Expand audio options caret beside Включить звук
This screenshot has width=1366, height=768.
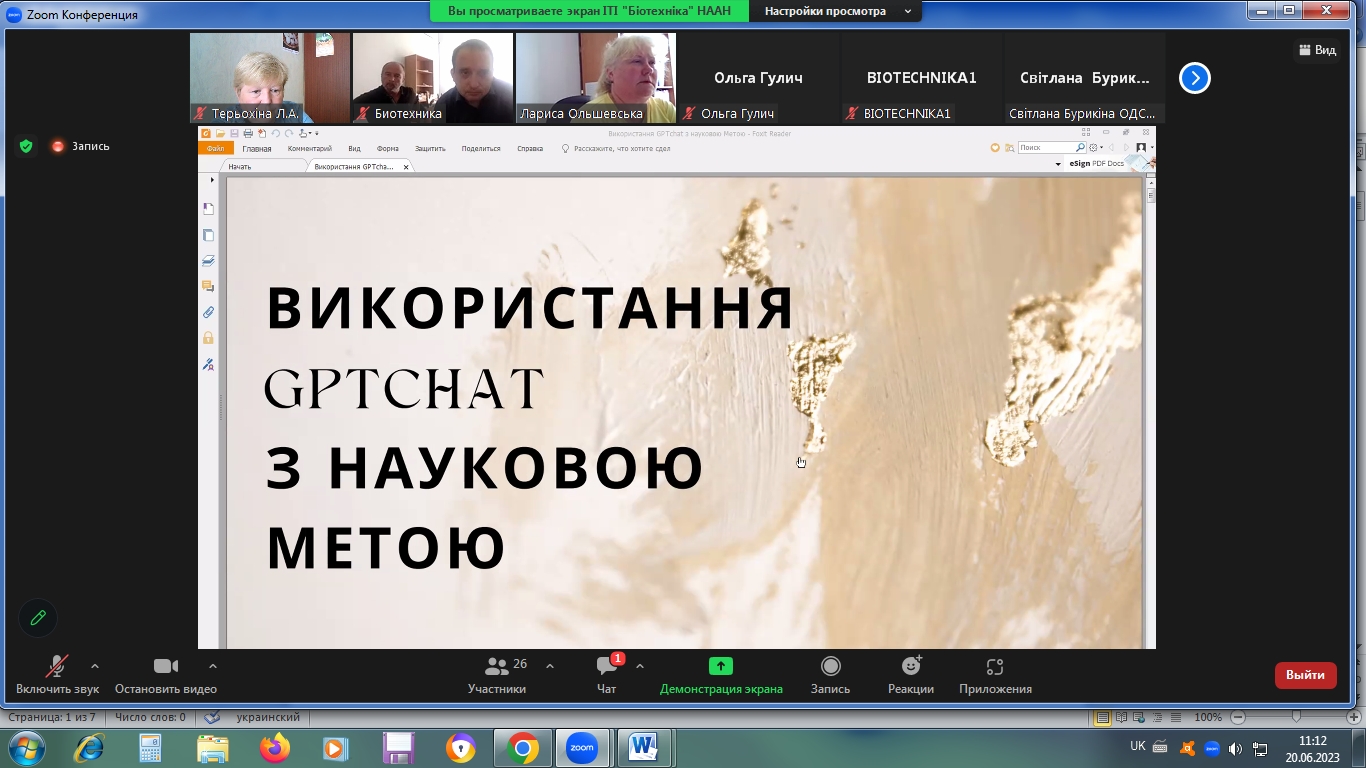[x=95, y=666]
